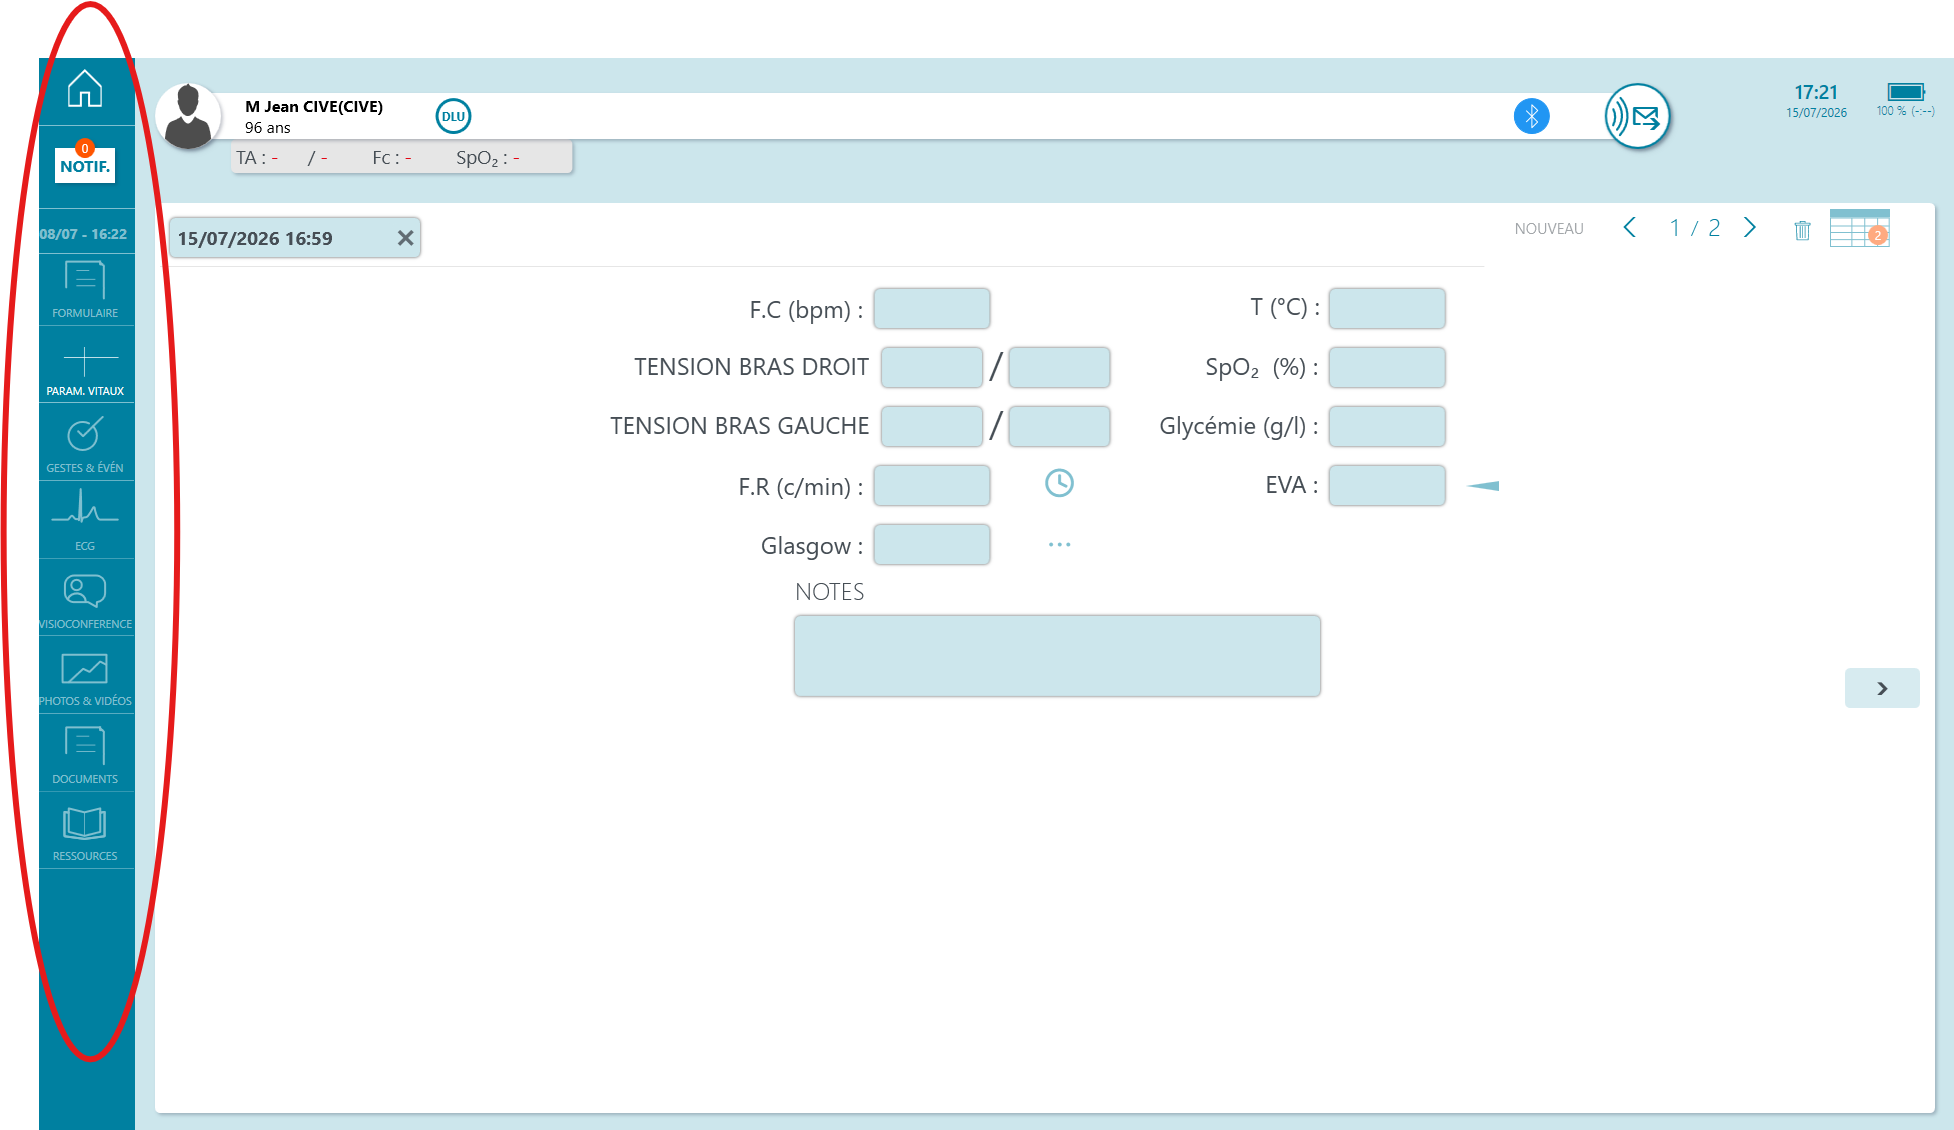Click the F.R (c/min) input field
Viewport: 1954px width, 1130px height.
click(x=932, y=485)
